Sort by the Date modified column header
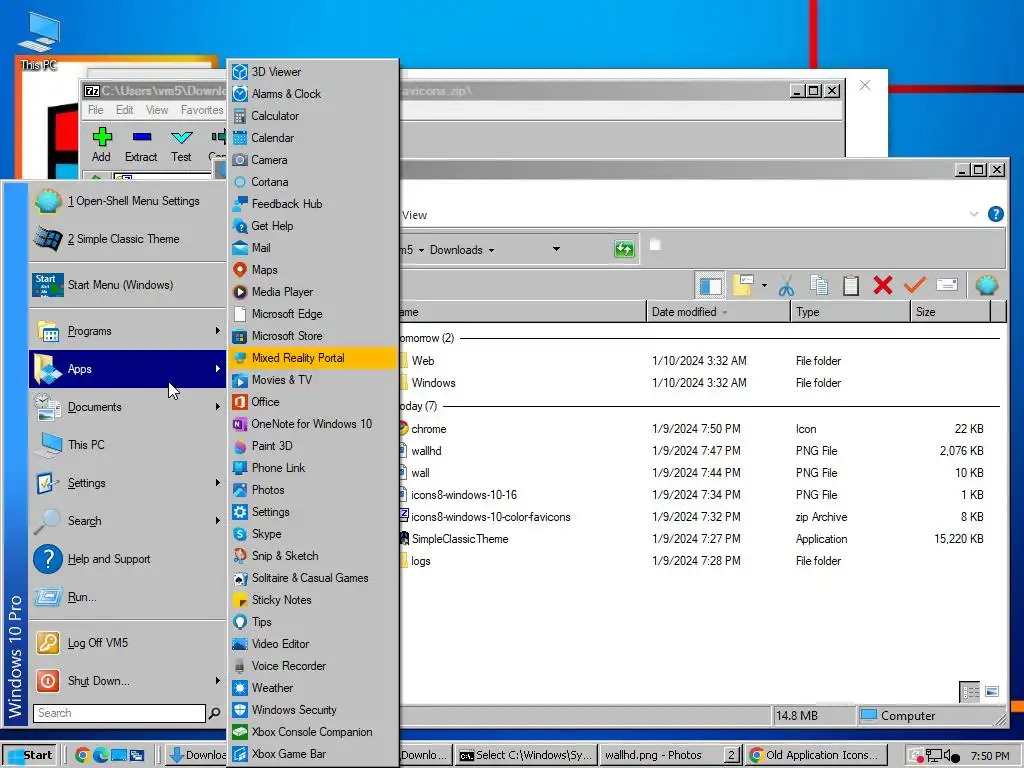1024x768 pixels. [718, 312]
